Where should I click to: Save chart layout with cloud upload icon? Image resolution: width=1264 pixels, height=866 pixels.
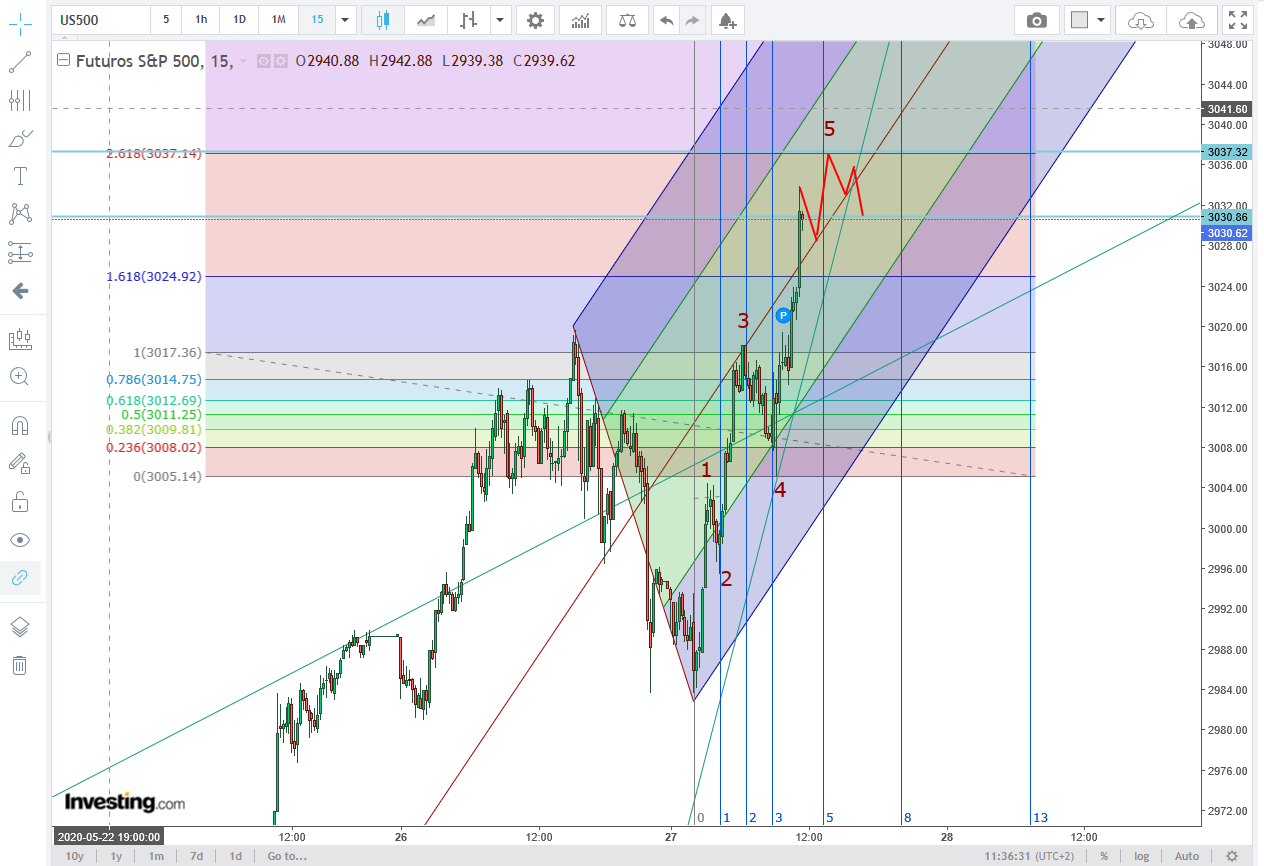1192,20
